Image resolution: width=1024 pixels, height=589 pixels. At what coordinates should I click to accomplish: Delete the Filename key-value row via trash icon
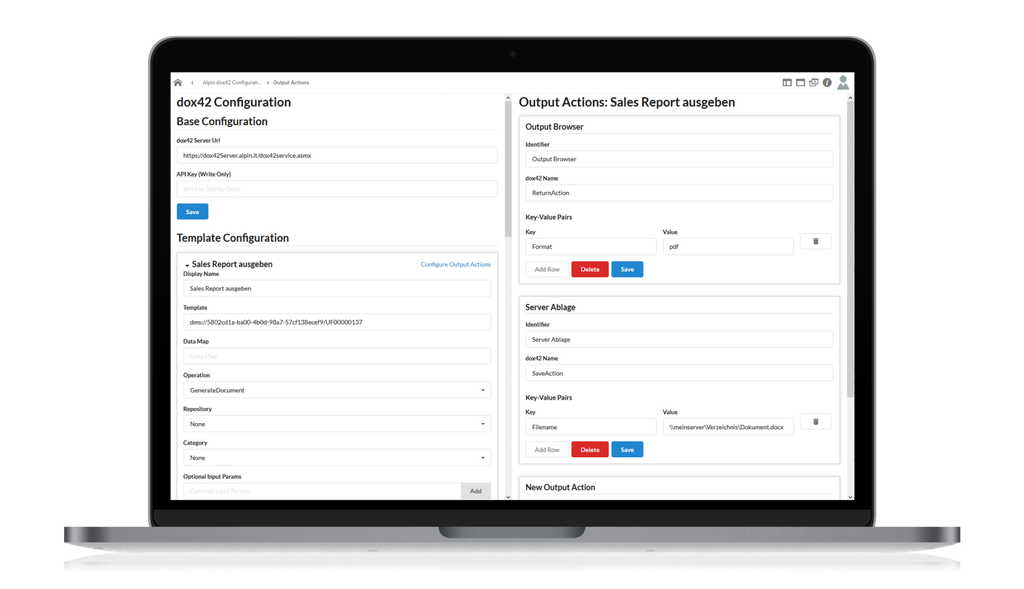(816, 422)
